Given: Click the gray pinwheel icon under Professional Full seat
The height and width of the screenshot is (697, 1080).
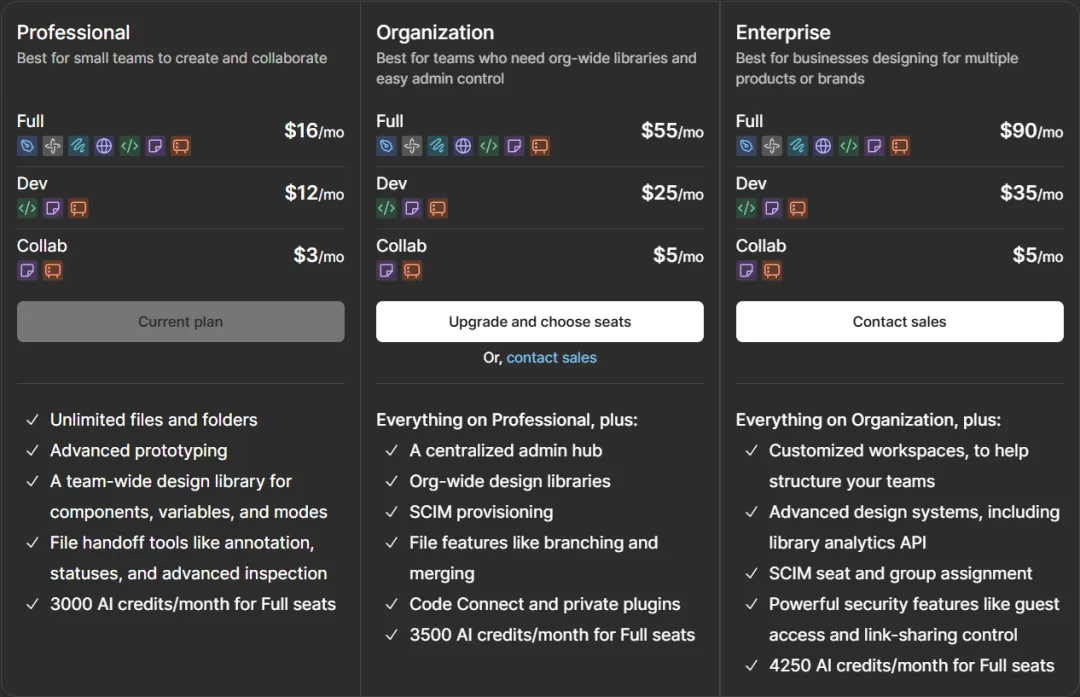Looking at the screenshot, I should coord(52,146).
